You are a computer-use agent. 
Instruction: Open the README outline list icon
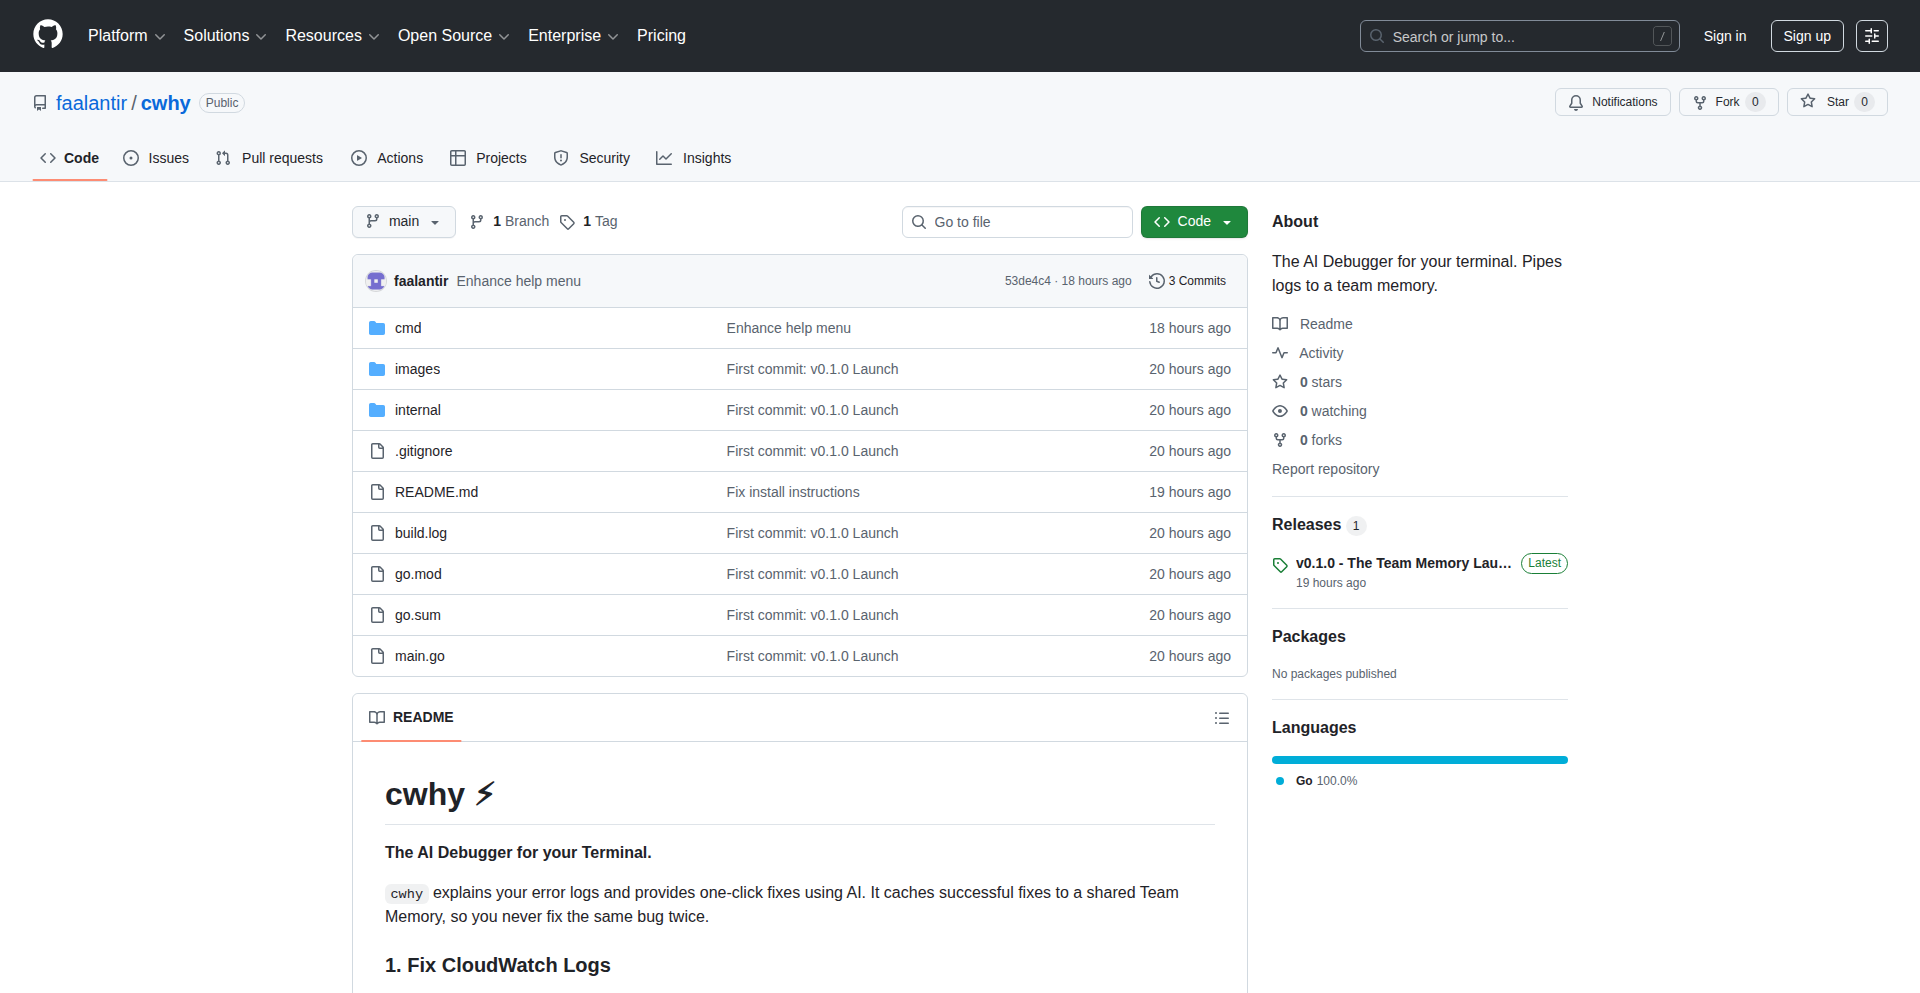click(x=1221, y=718)
